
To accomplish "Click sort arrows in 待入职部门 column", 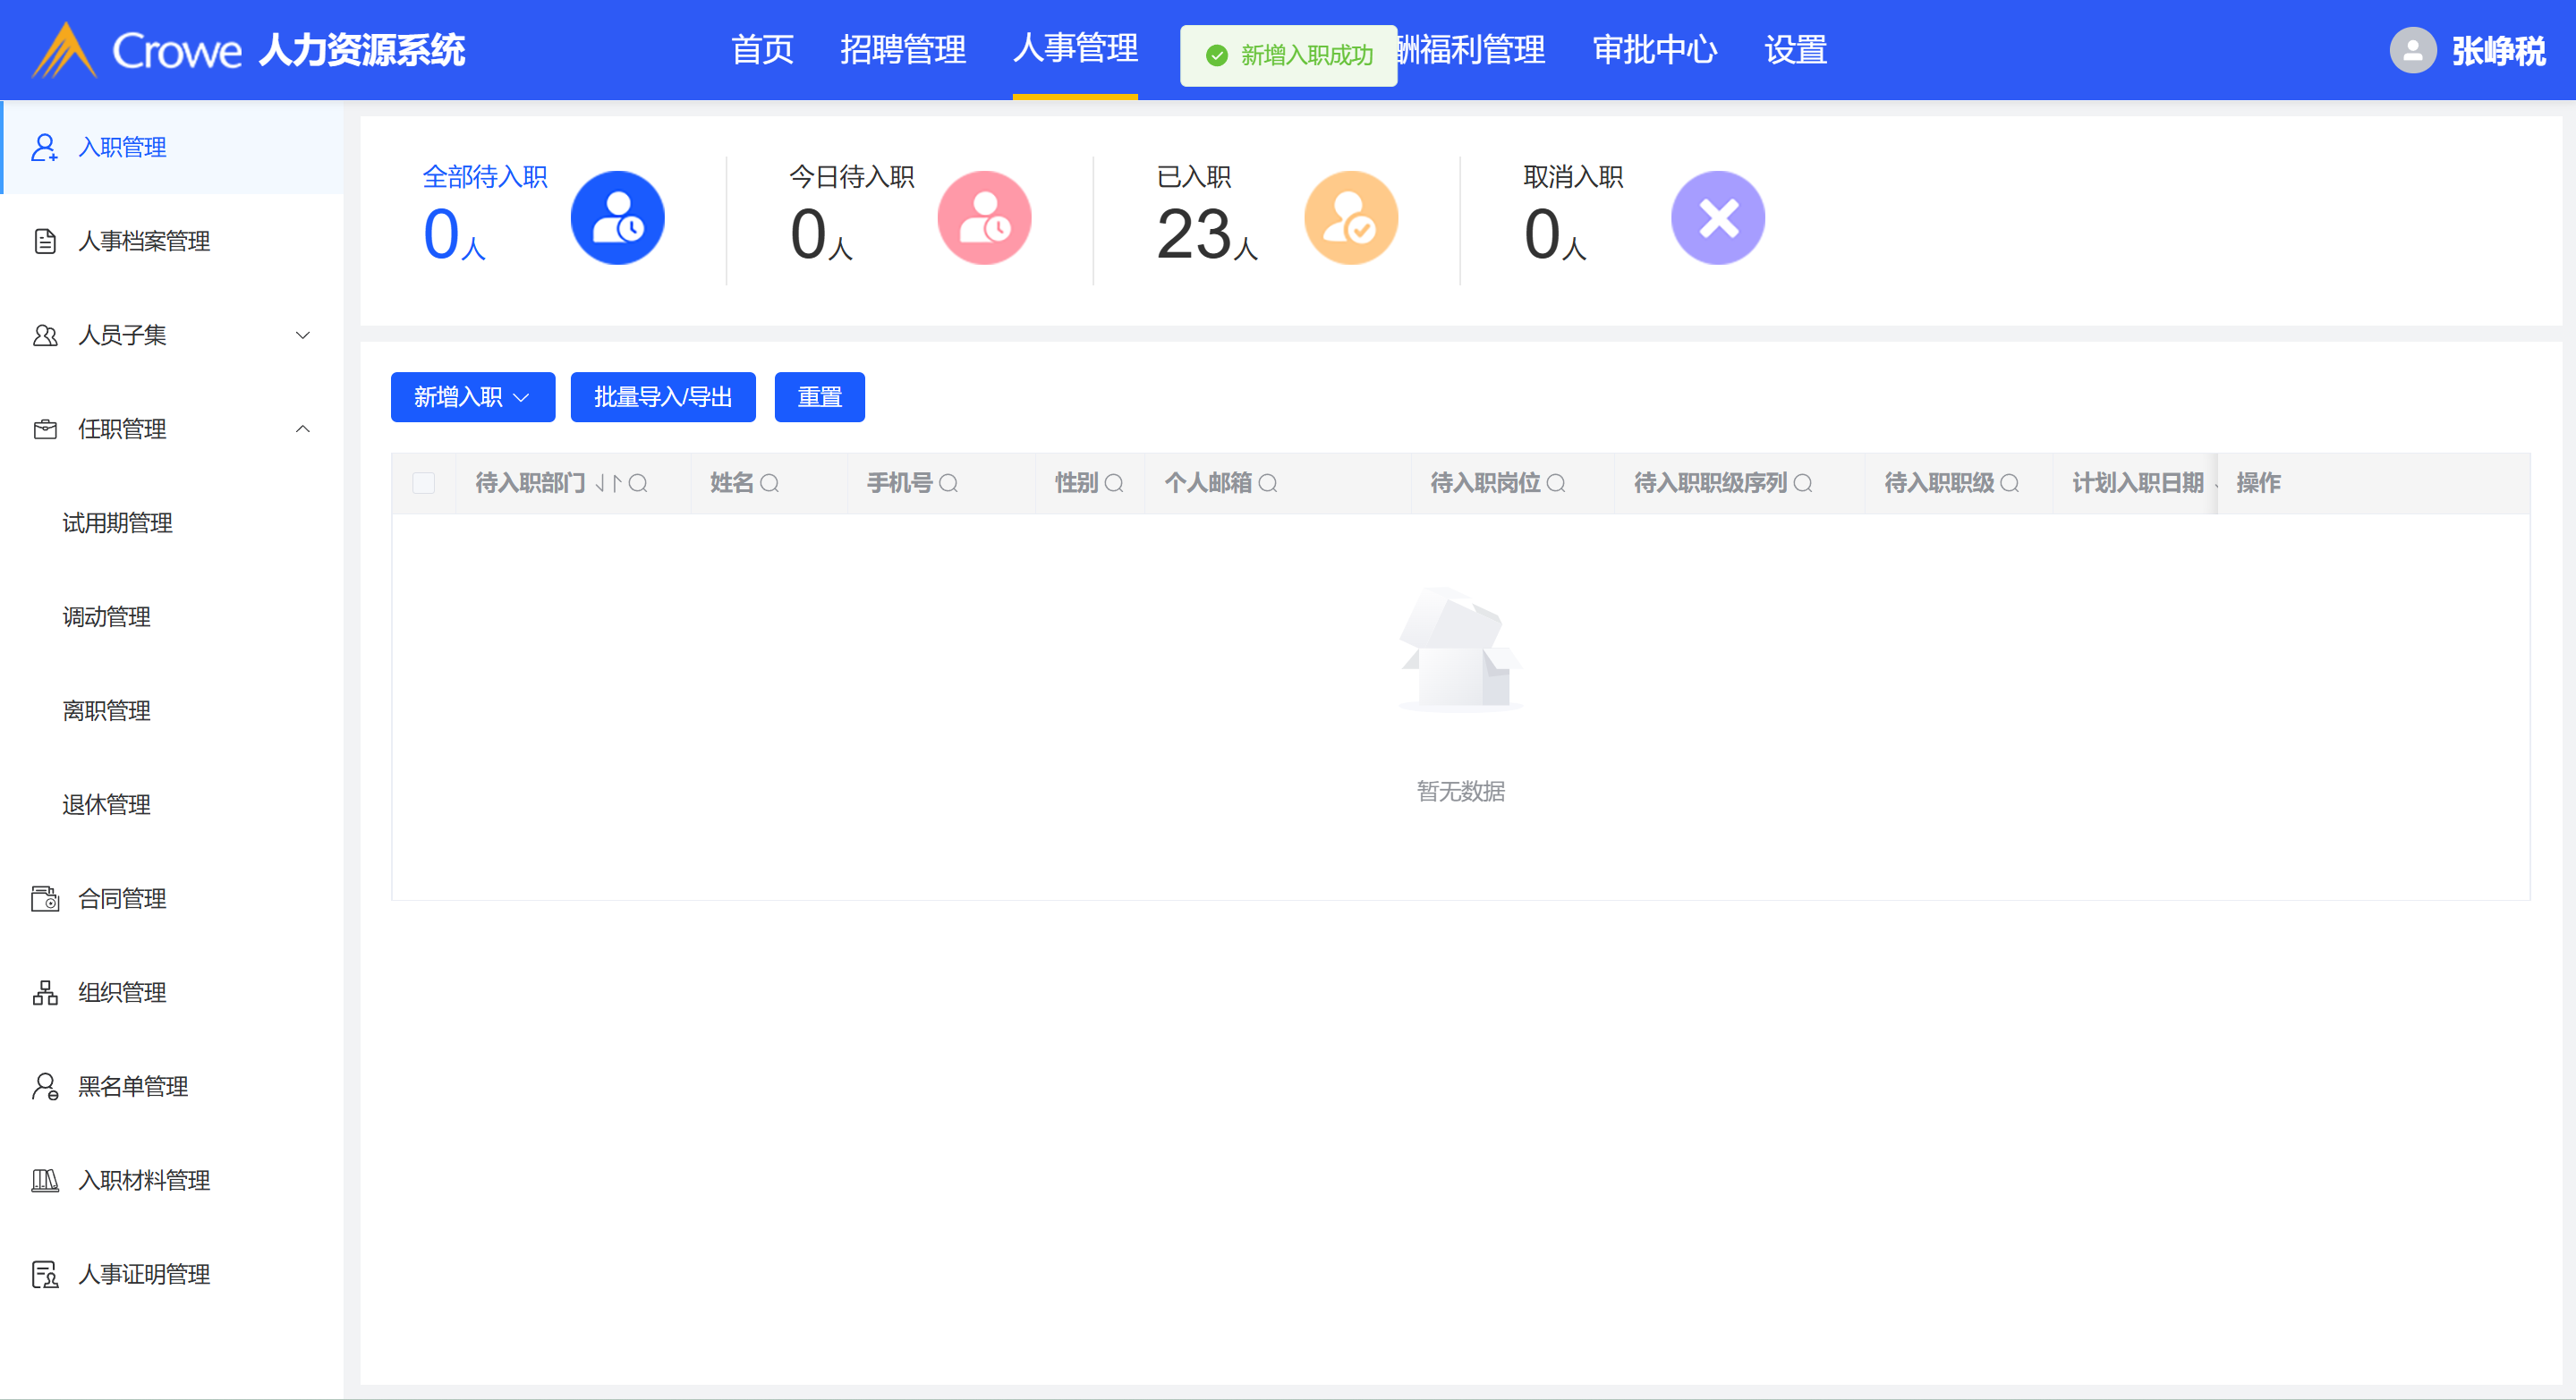I will [608, 484].
